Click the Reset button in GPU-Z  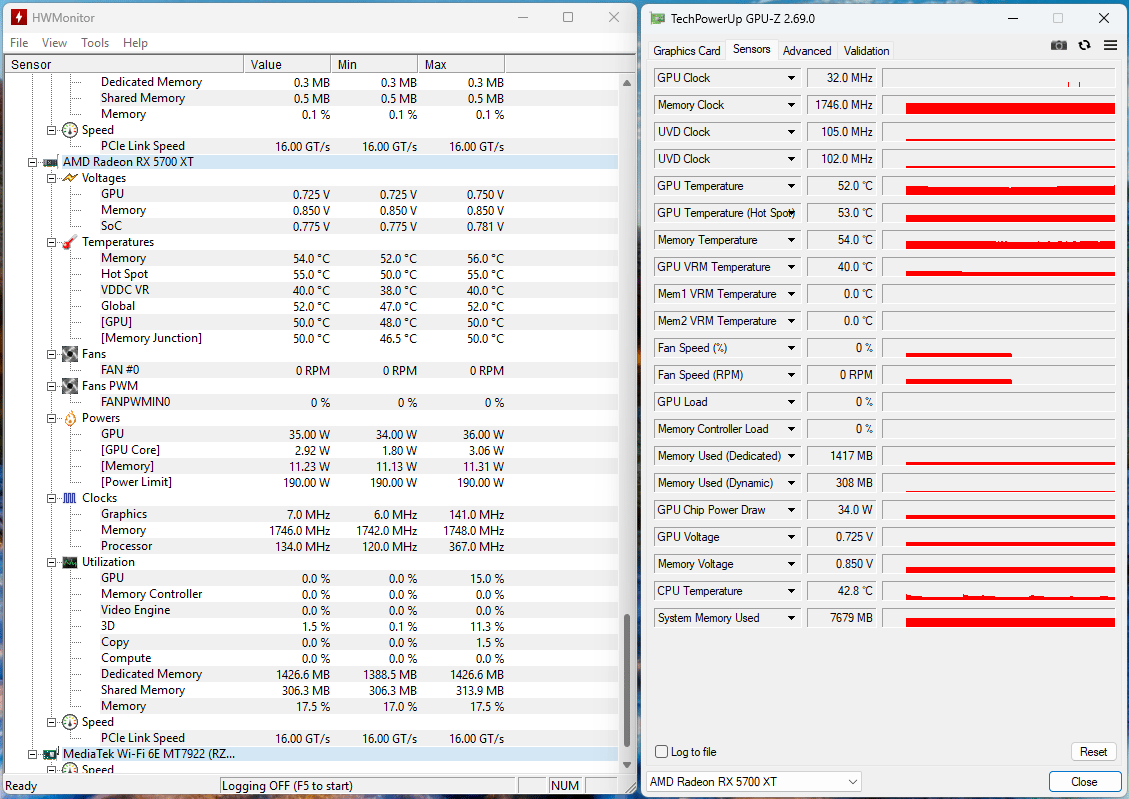click(x=1093, y=751)
